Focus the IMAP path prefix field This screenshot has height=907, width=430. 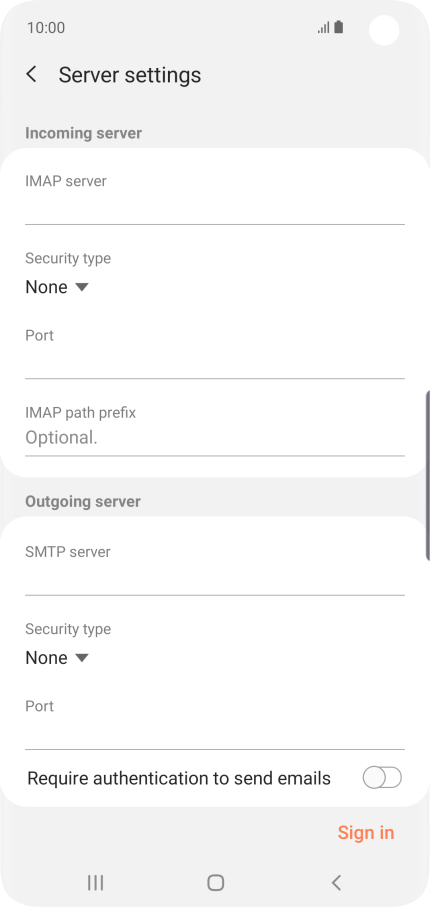(215, 438)
